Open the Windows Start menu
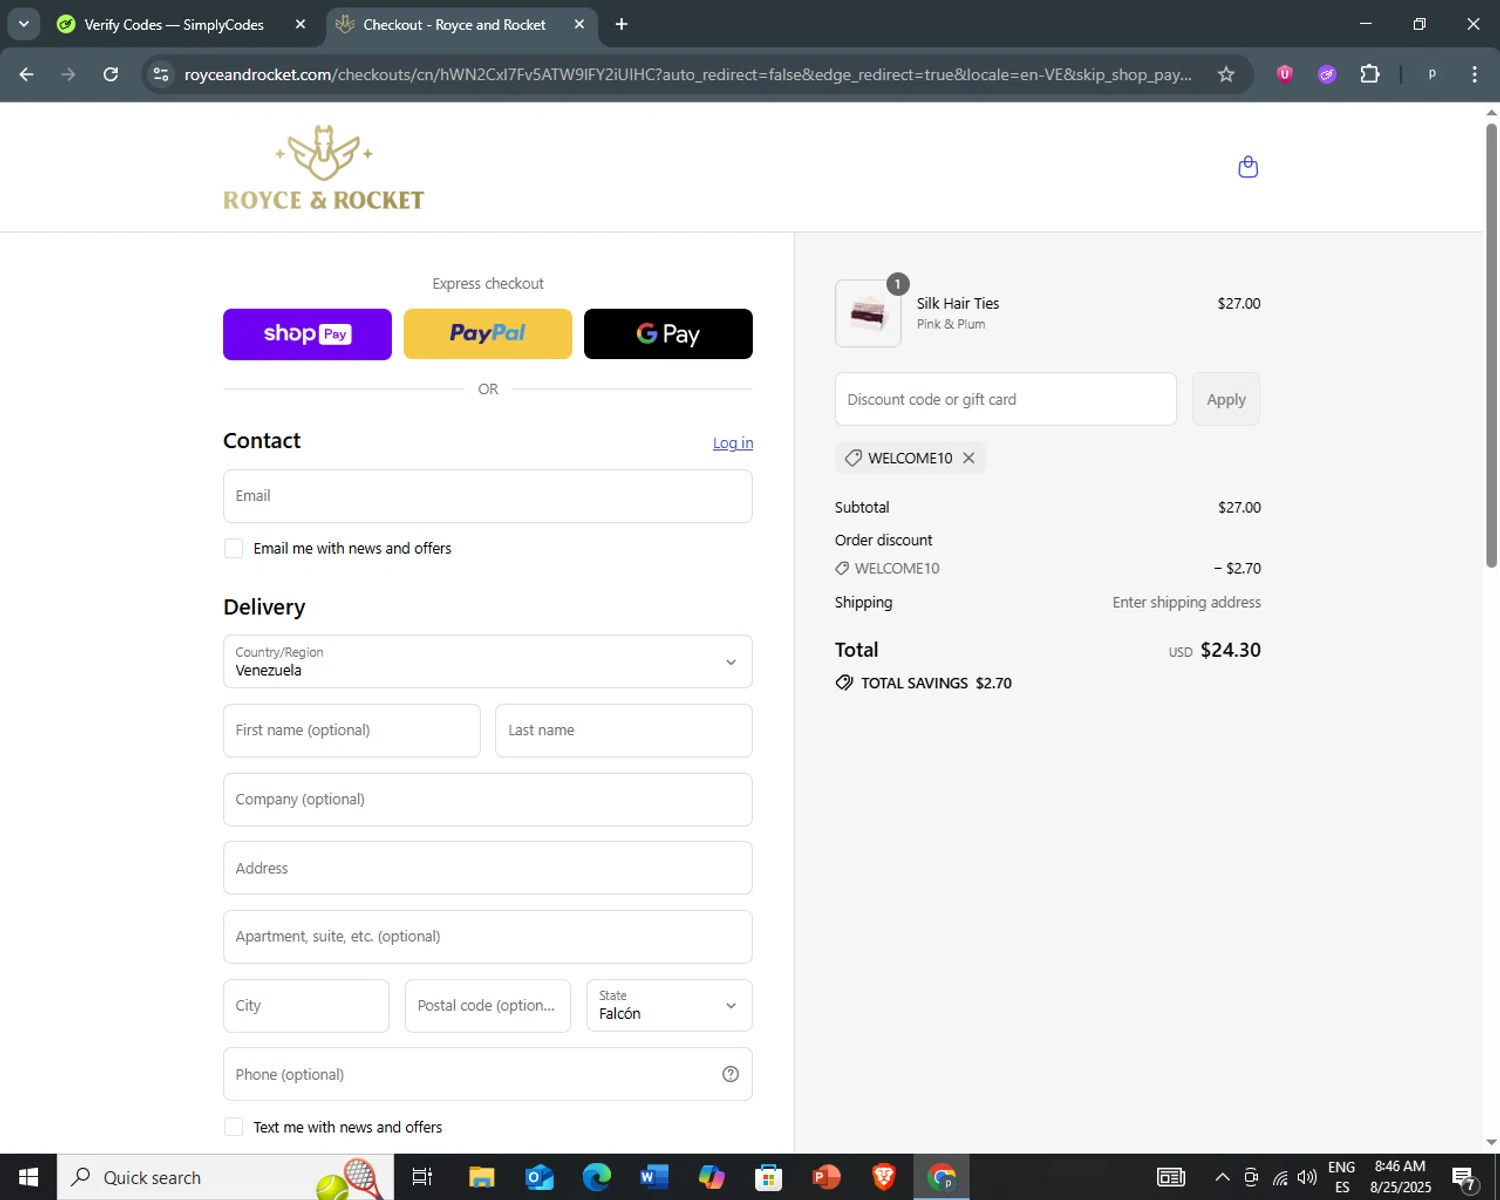 (28, 1177)
